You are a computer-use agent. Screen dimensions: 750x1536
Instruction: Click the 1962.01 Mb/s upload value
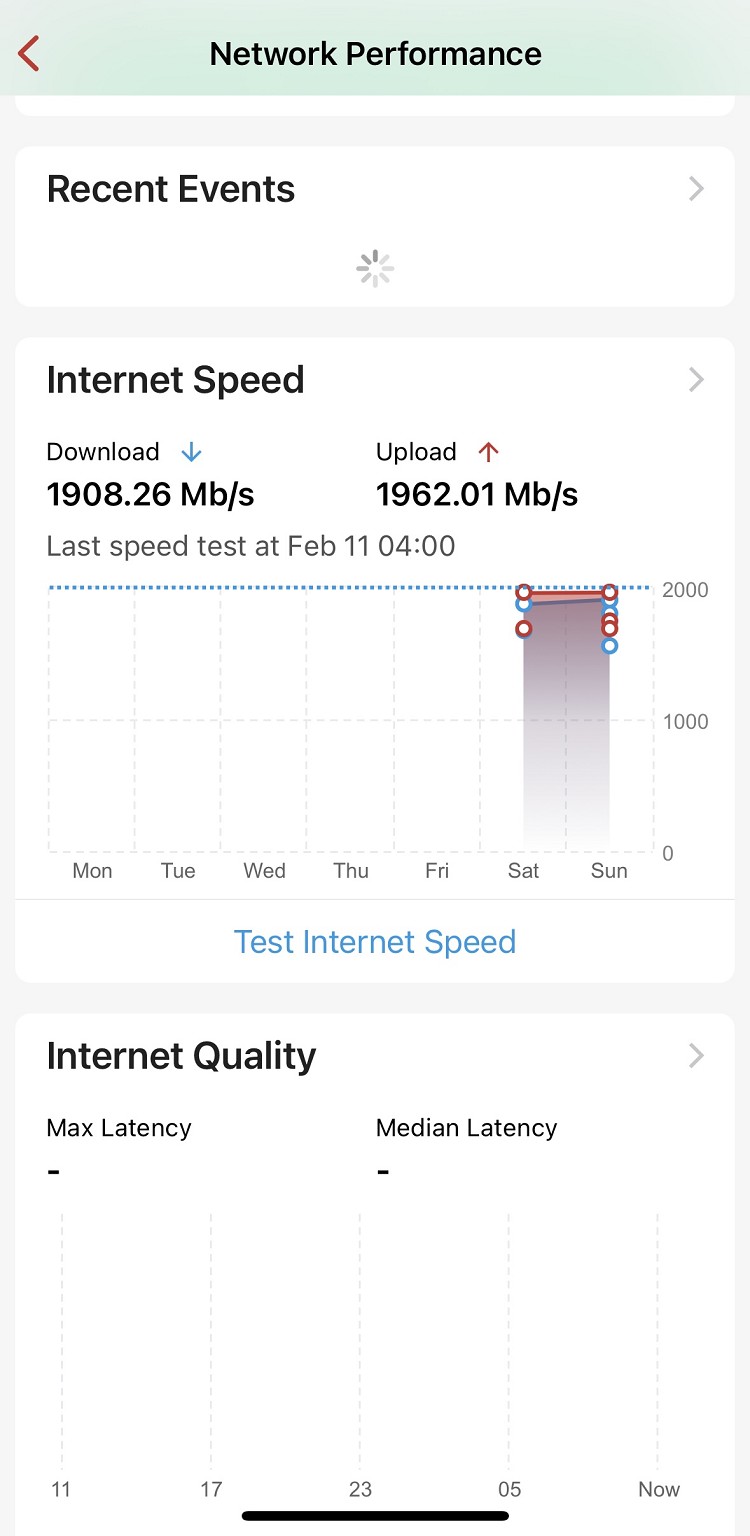click(x=477, y=494)
